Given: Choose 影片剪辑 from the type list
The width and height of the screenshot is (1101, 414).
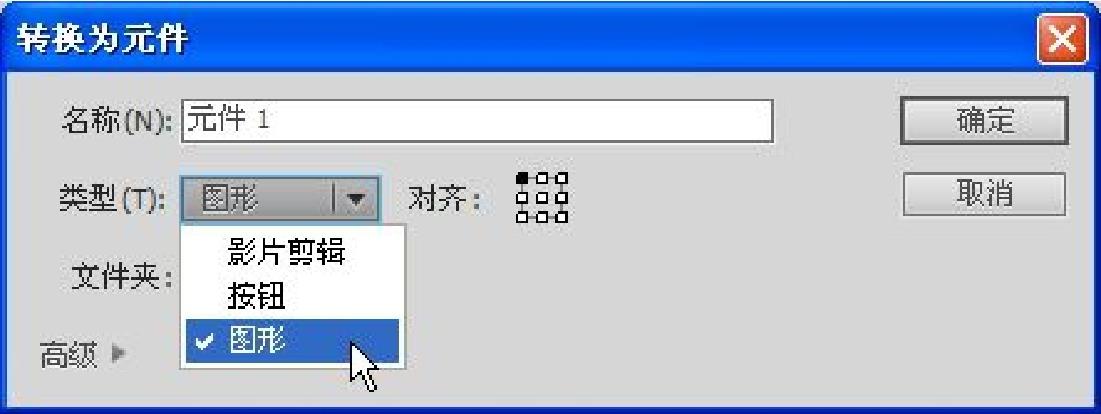Looking at the screenshot, I should [293, 252].
